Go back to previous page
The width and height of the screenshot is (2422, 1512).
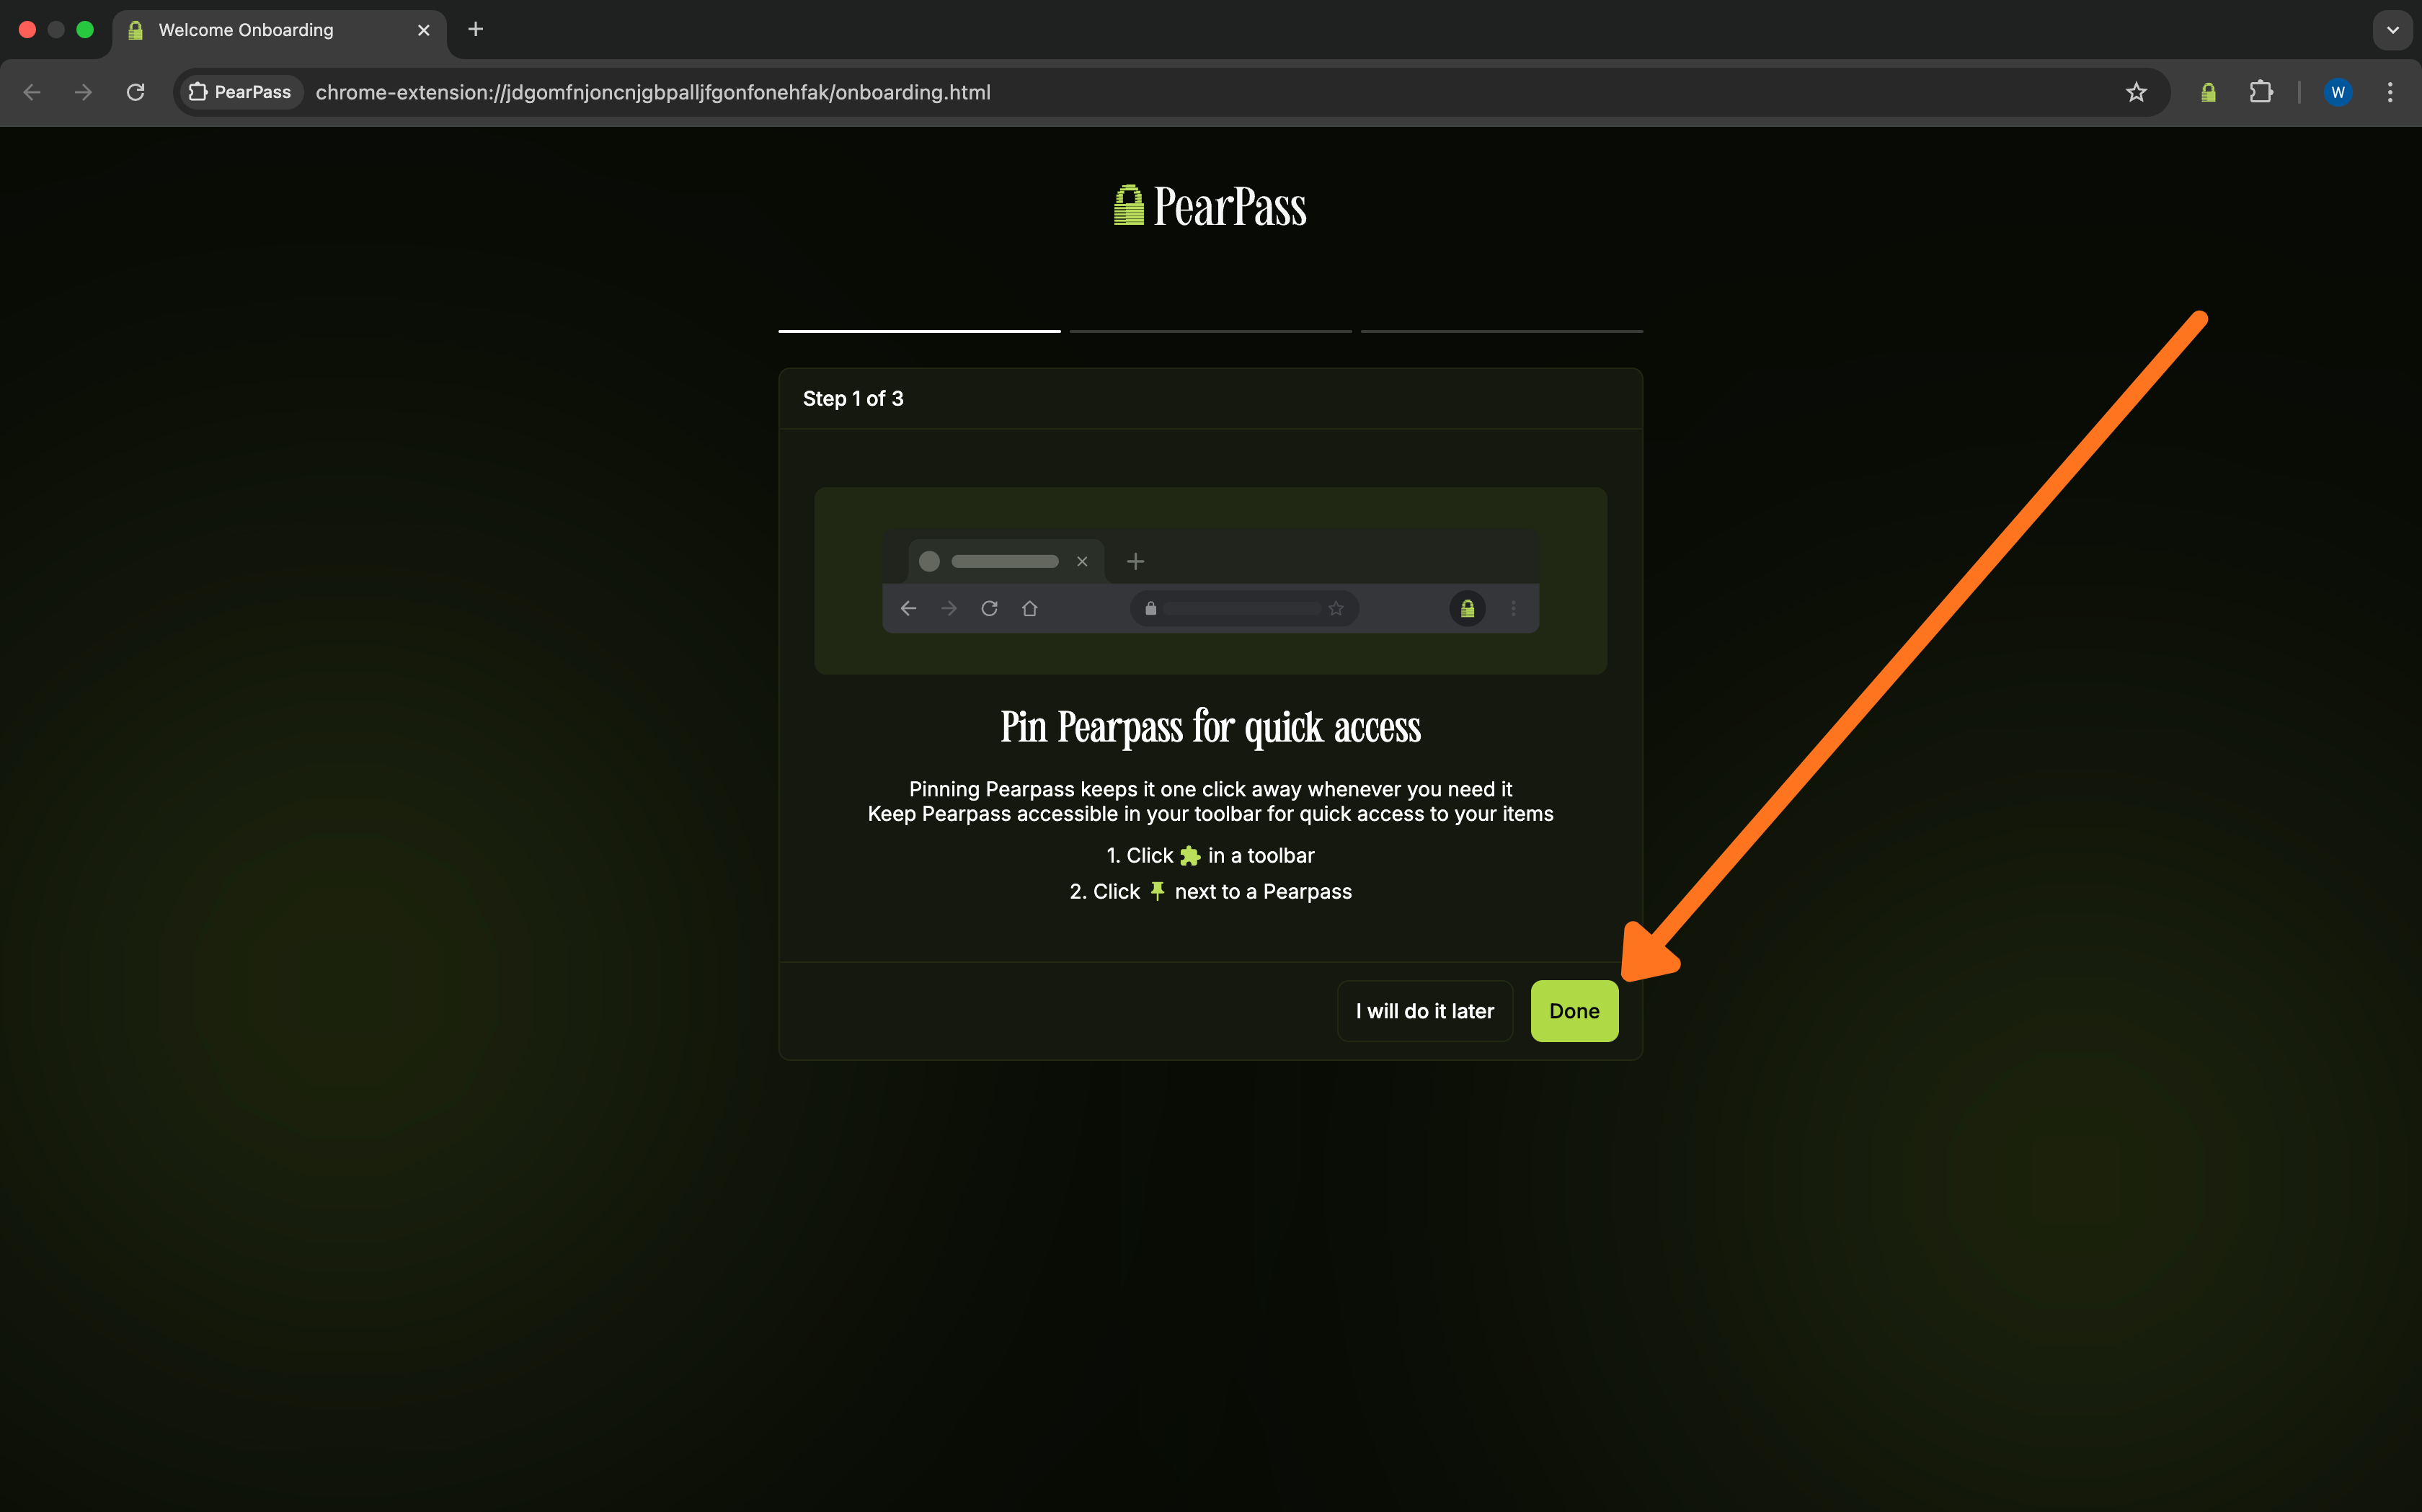click(x=32, y=92)
